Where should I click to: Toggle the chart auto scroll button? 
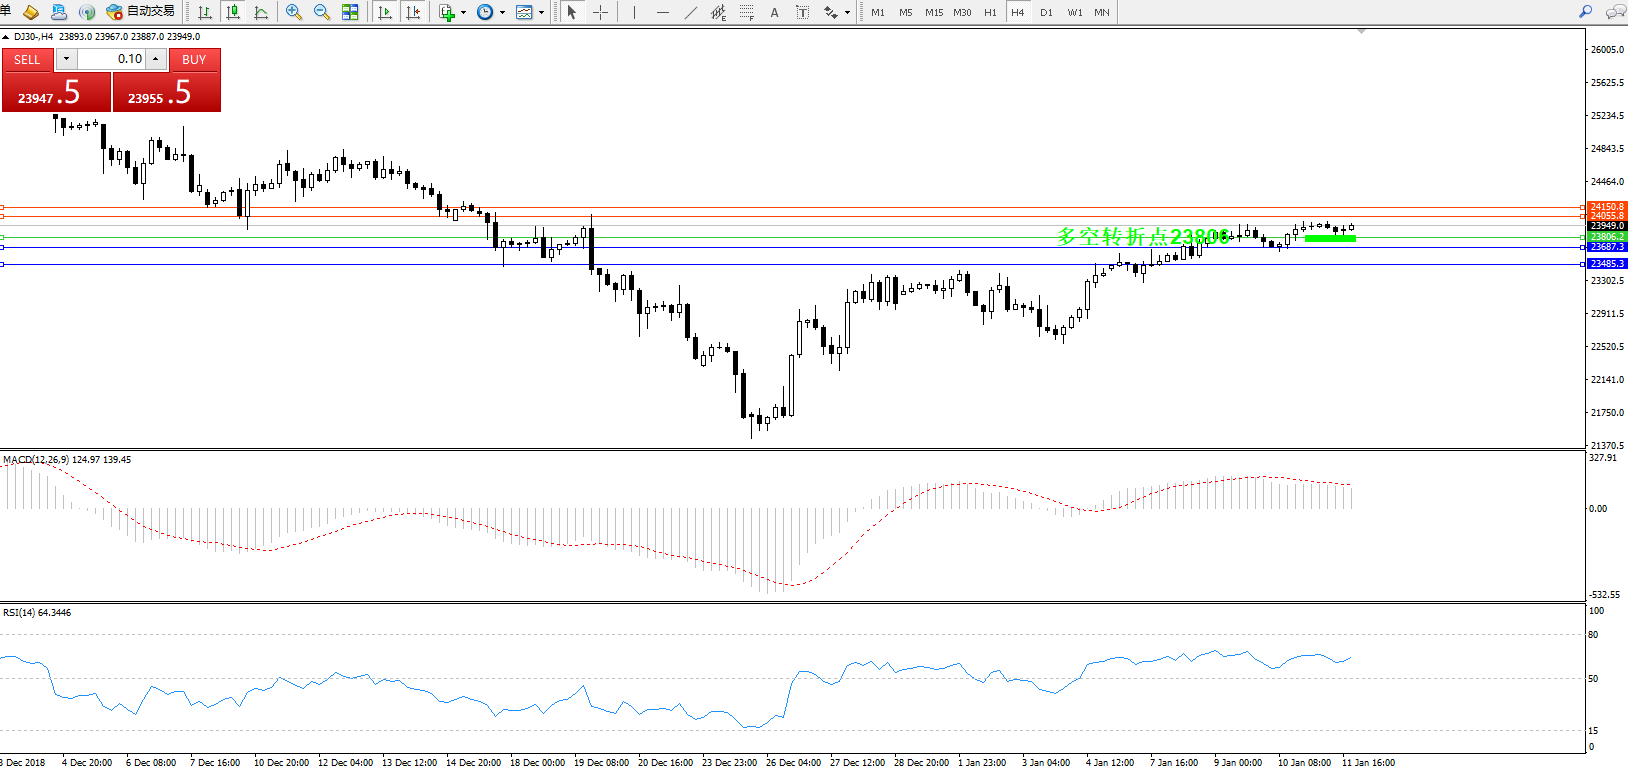[385, 12]
